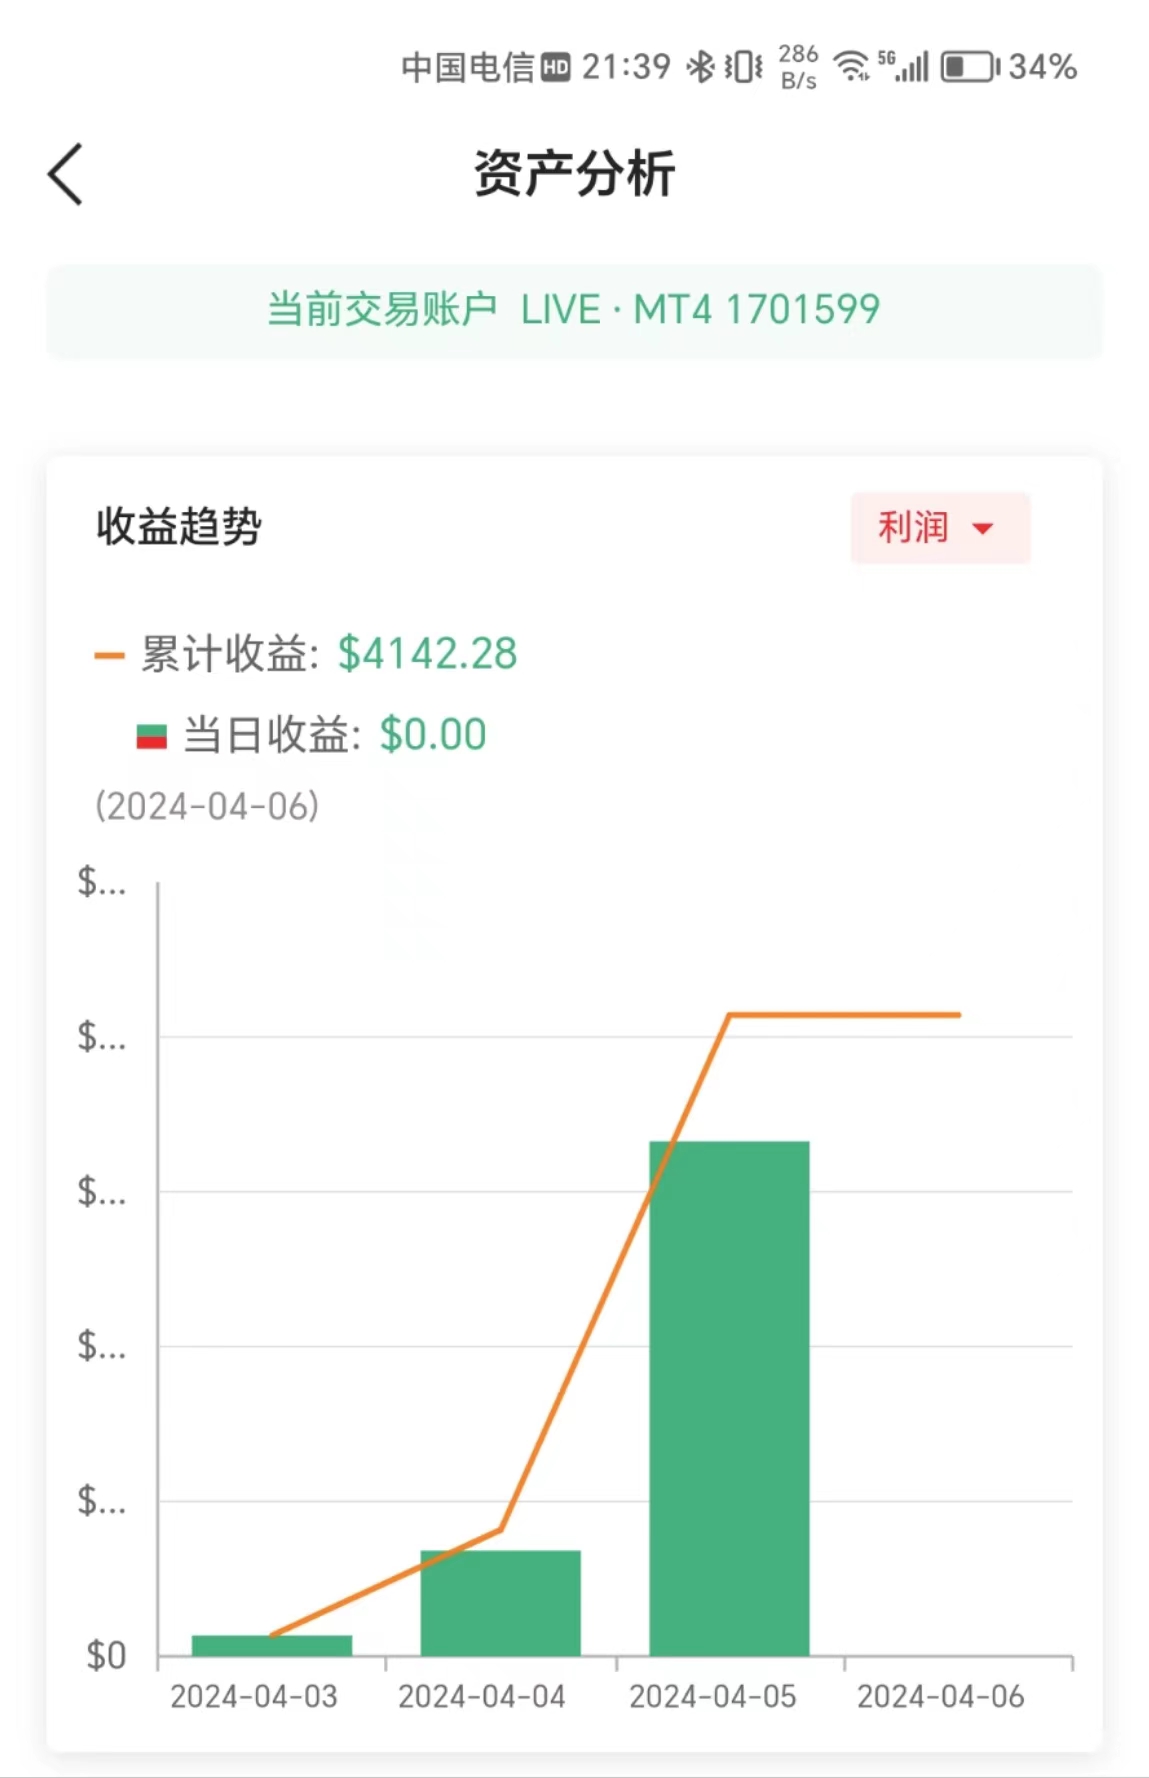Tap the 累计收益 $4142.28 value
The height and width of the screenshot is (1778, 1149).
pyautogui.click(x=427, y=654)
